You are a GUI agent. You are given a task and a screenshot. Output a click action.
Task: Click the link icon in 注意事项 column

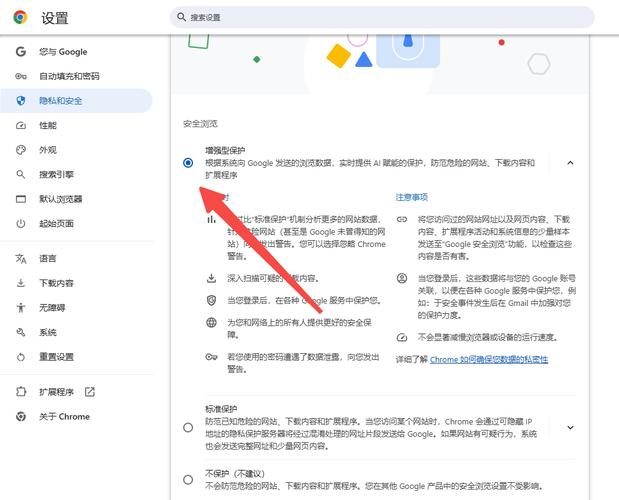tap(401, 219)
